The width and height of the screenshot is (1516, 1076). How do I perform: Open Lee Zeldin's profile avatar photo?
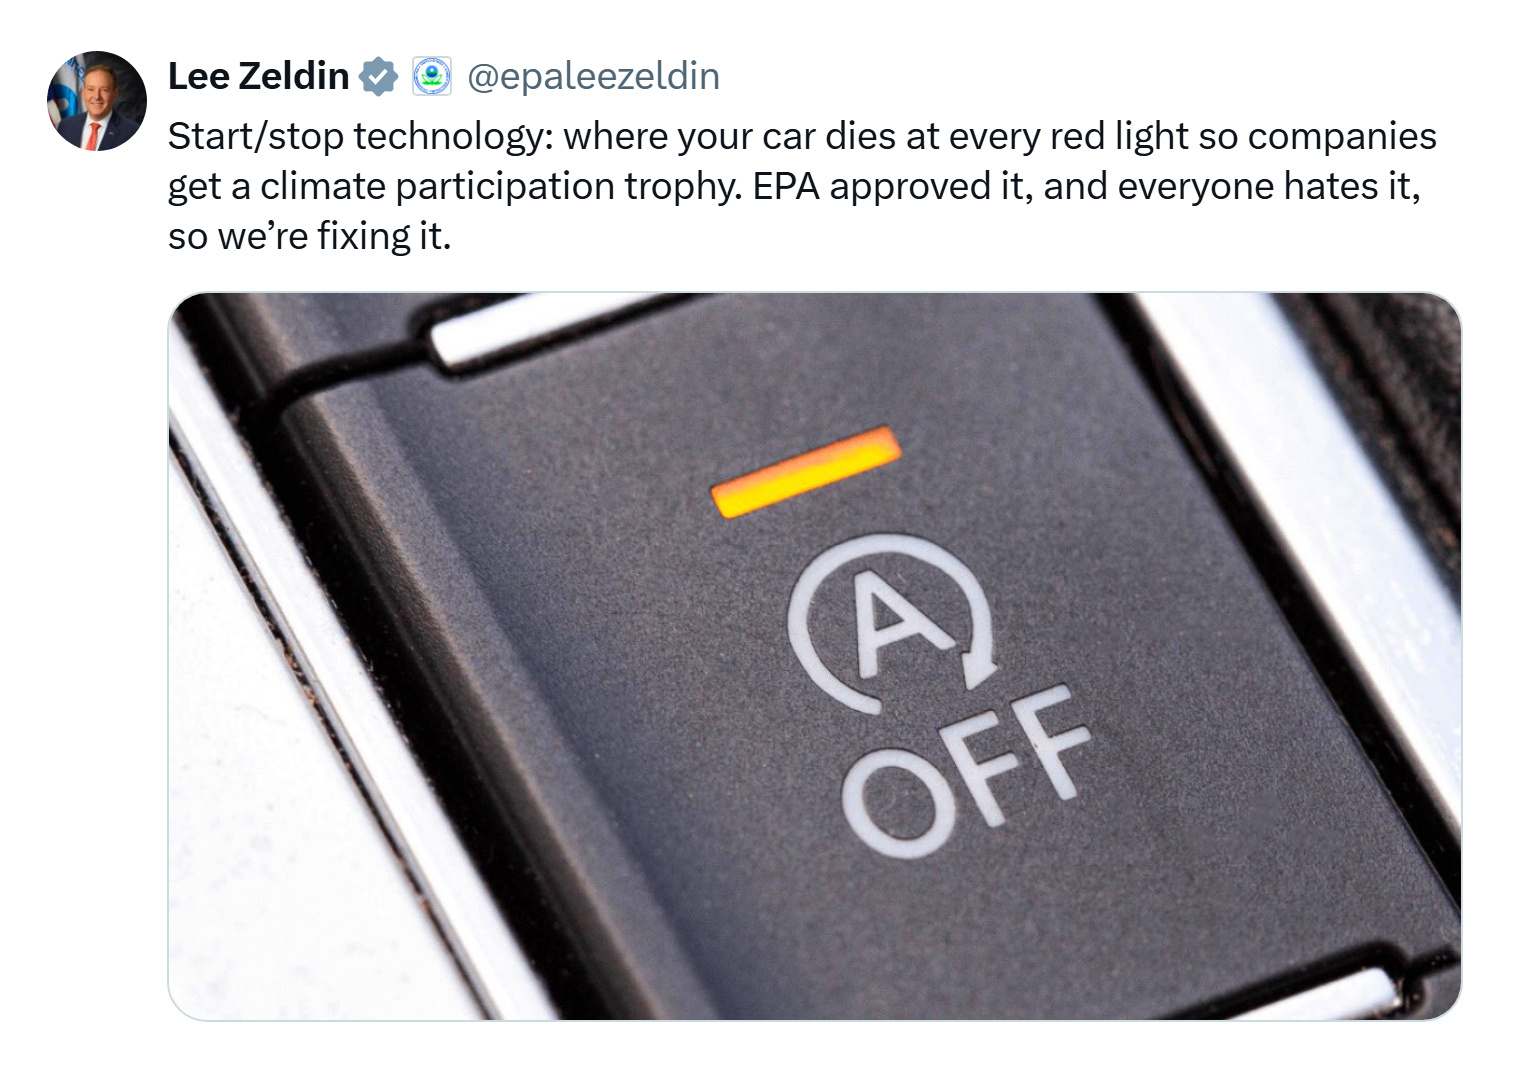coord(97,101)
